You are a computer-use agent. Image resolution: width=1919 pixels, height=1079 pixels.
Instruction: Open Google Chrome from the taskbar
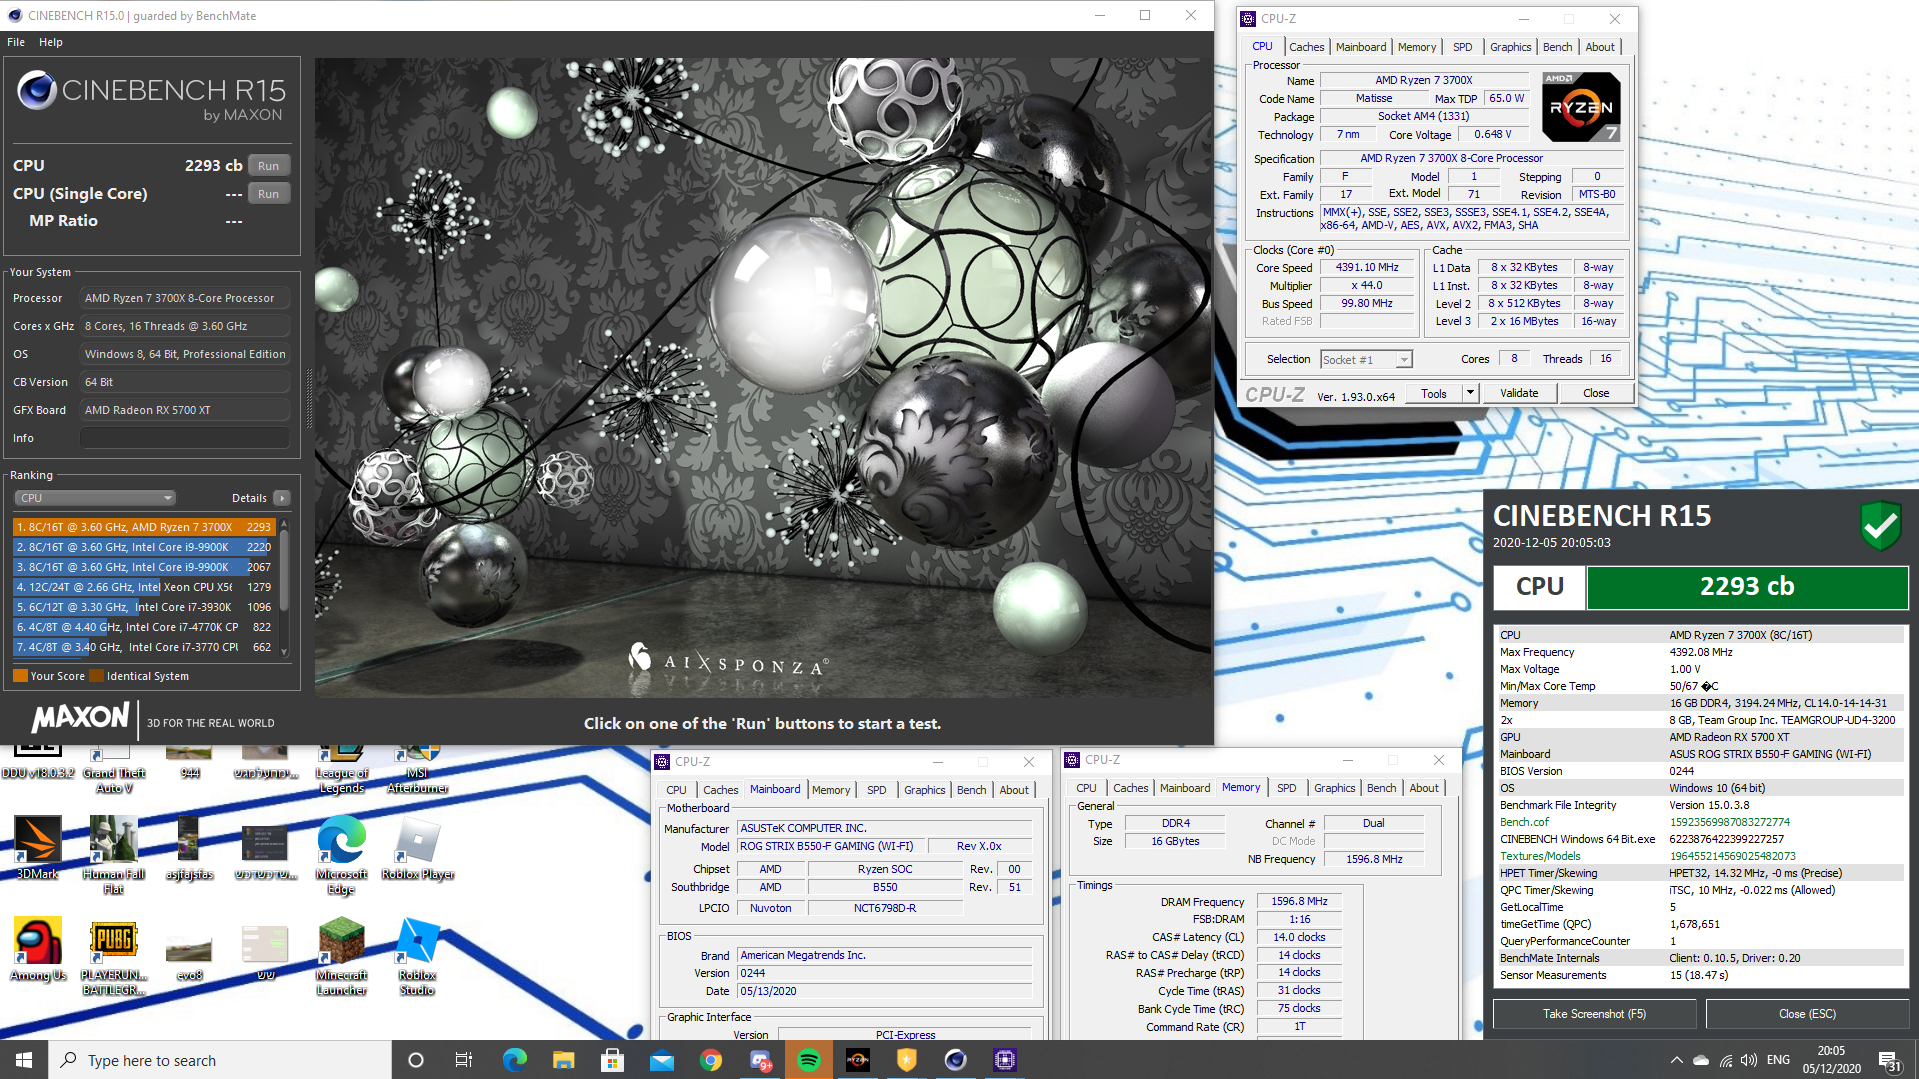[x=710, y=1060]
